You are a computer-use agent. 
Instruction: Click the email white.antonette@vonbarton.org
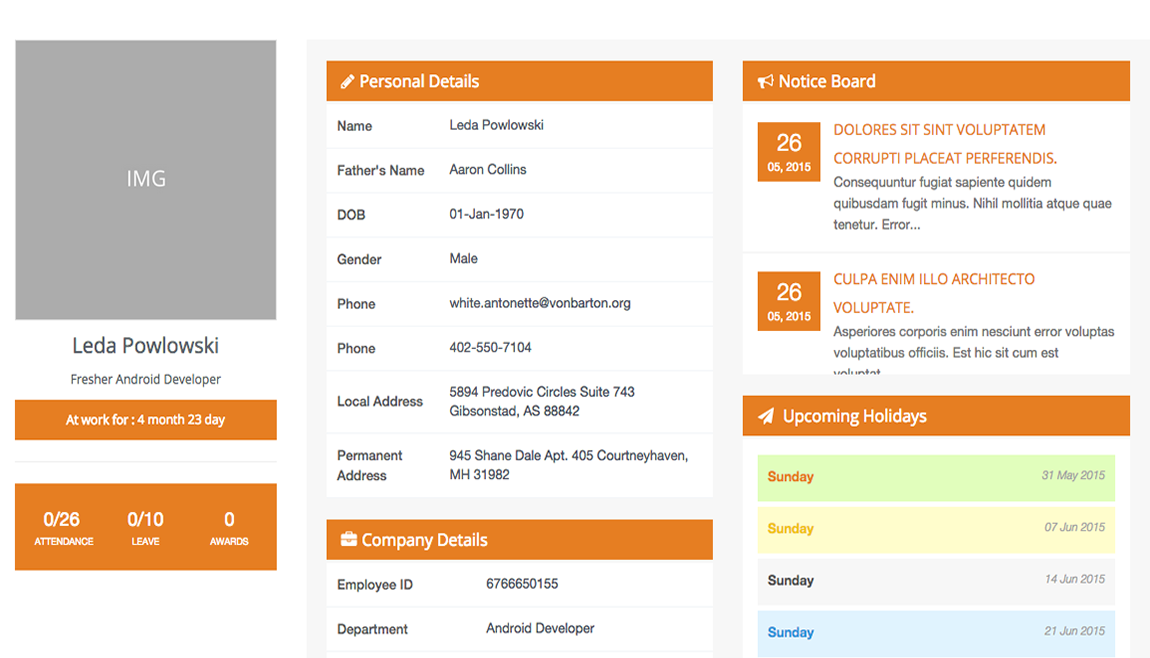[x=539, y=303]
